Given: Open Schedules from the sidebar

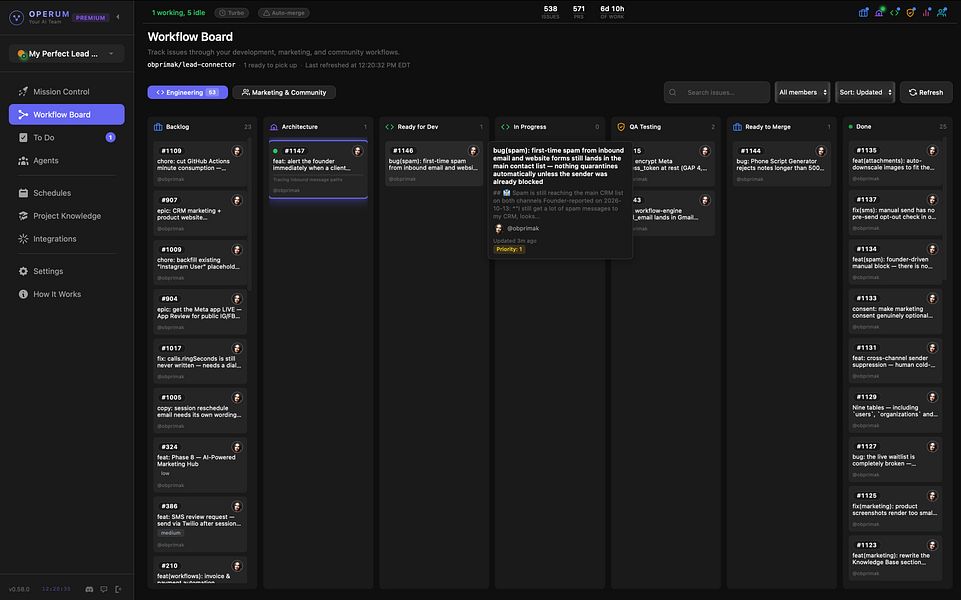Looking at the screenshot, I should click(x=67, y=193).
